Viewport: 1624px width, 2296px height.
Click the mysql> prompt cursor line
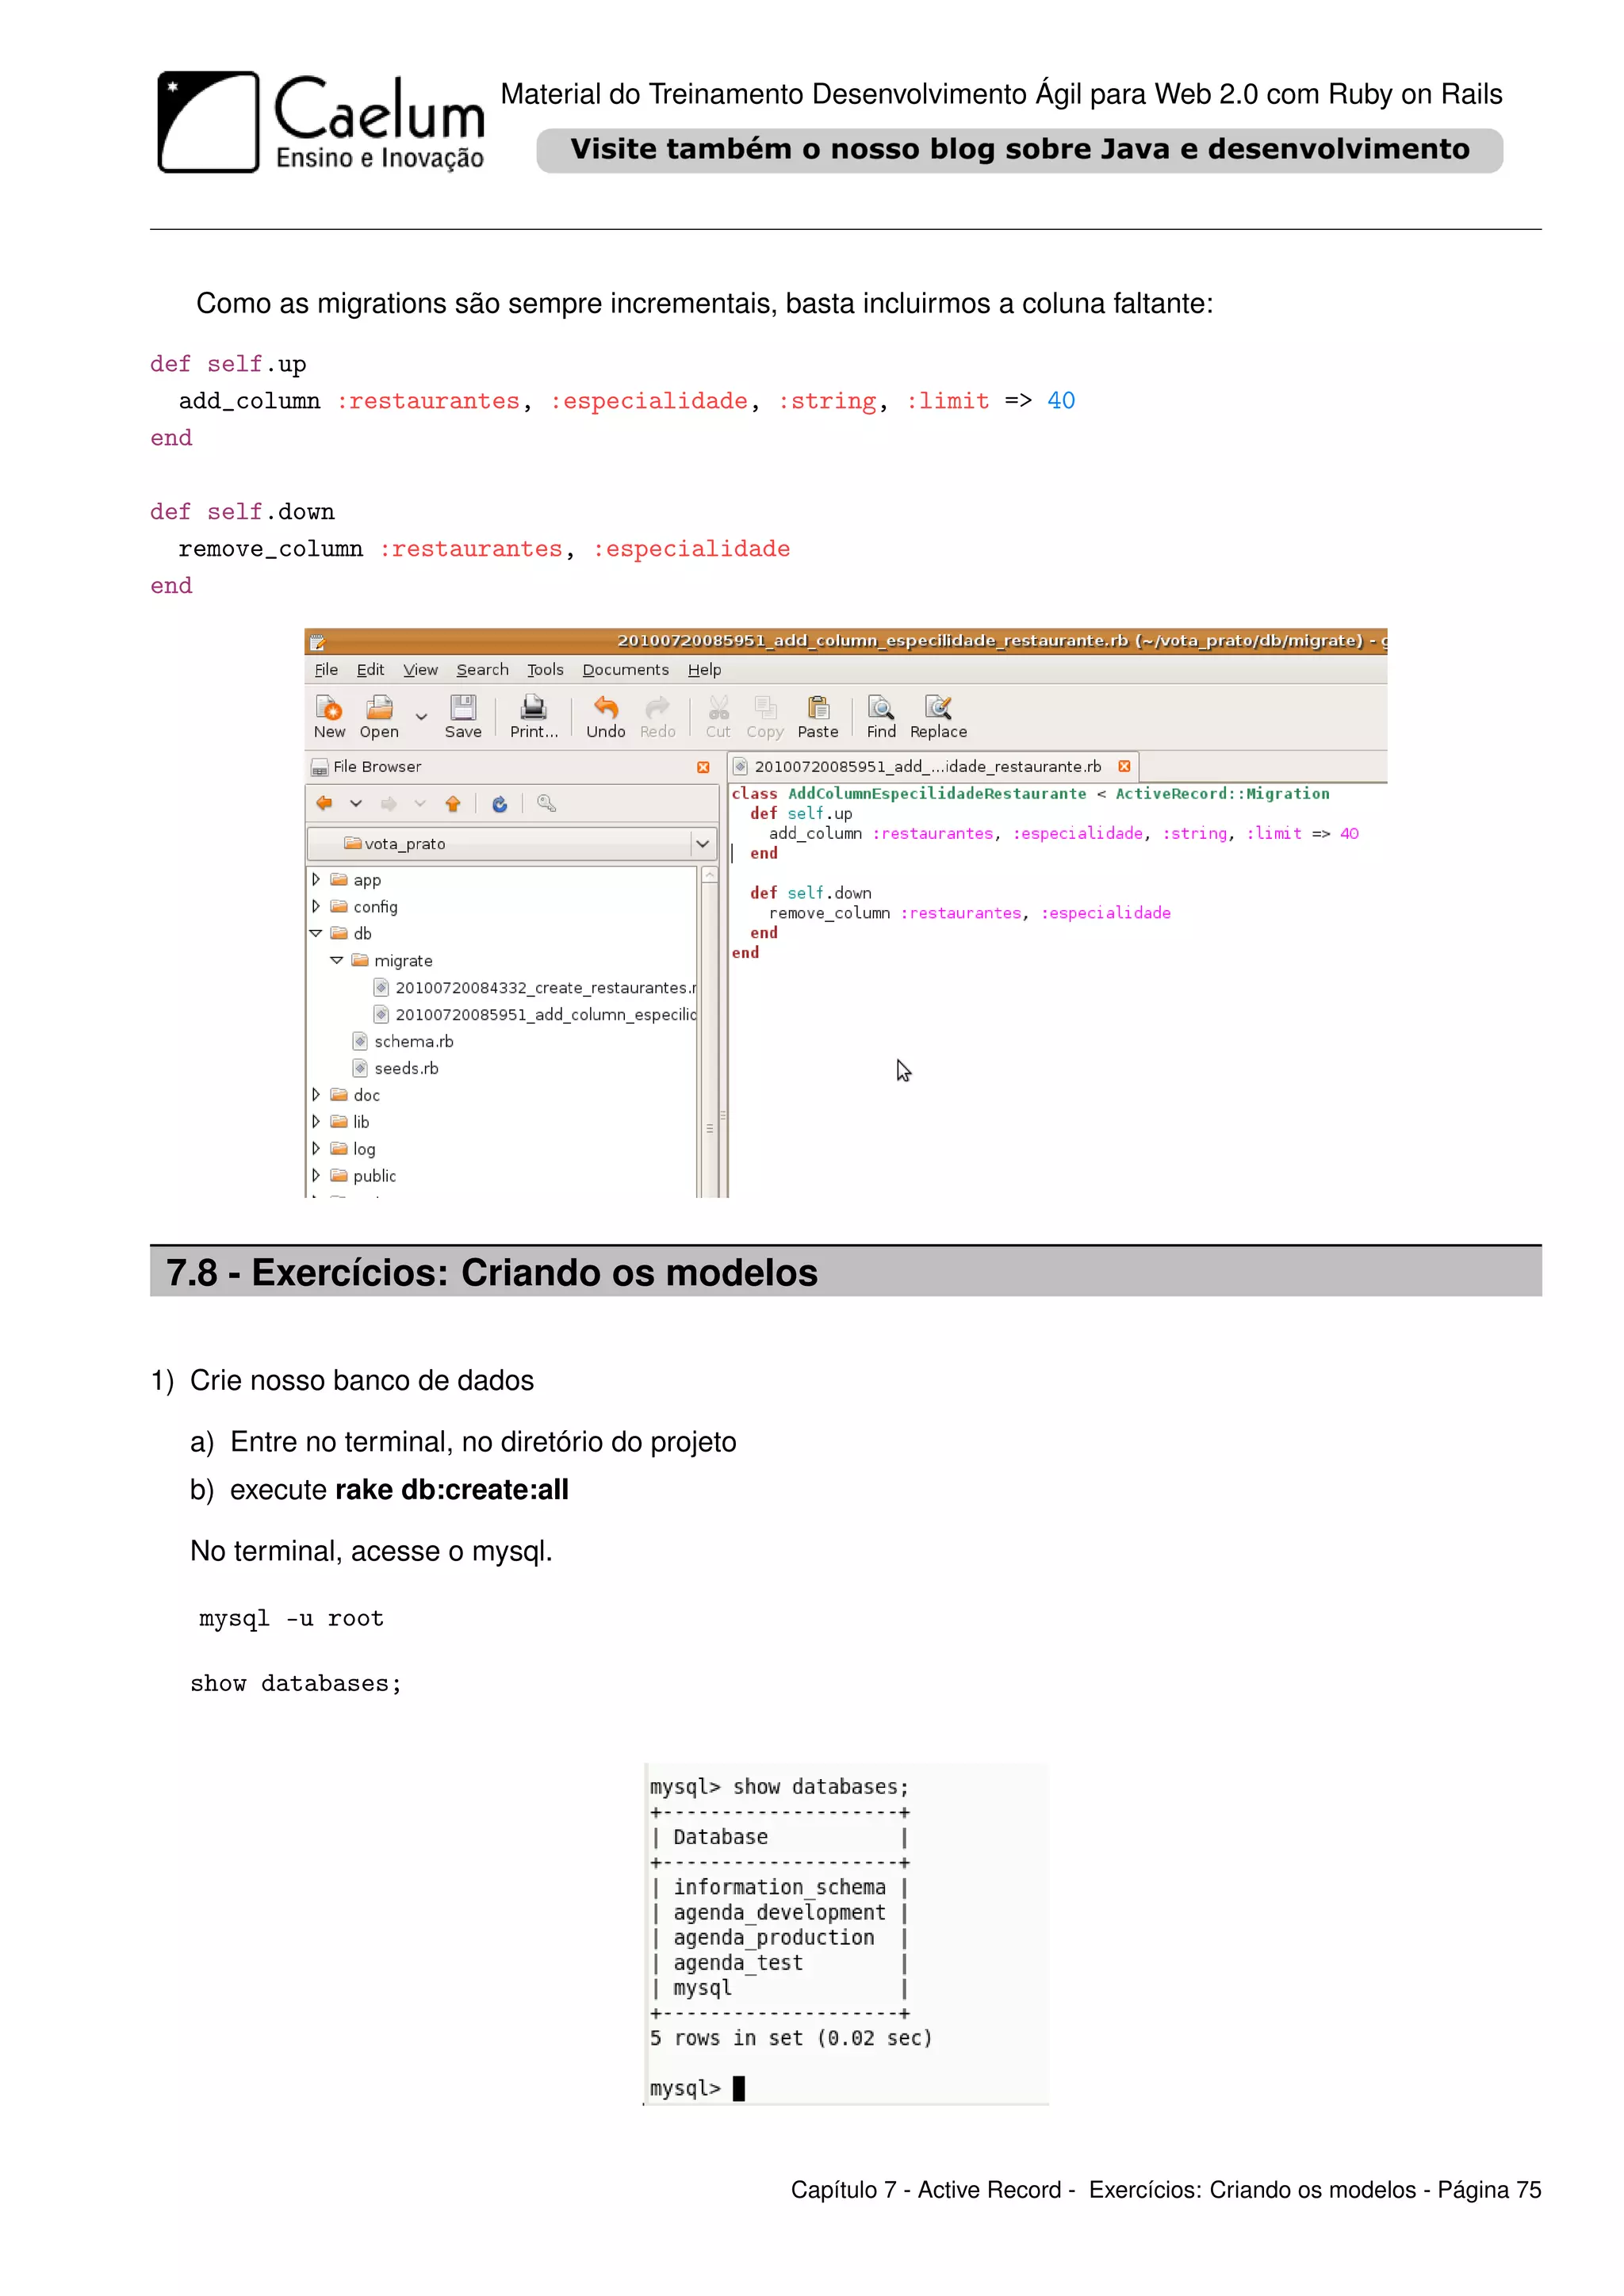tap(697, 2088)
